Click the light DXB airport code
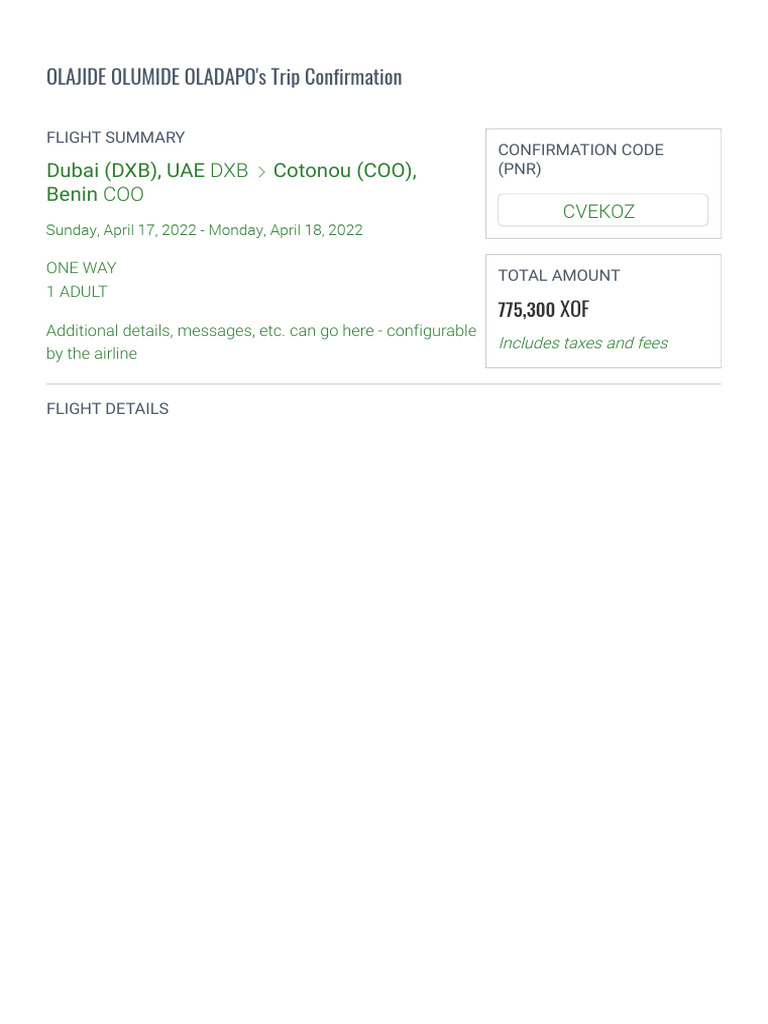 point(229,170)
